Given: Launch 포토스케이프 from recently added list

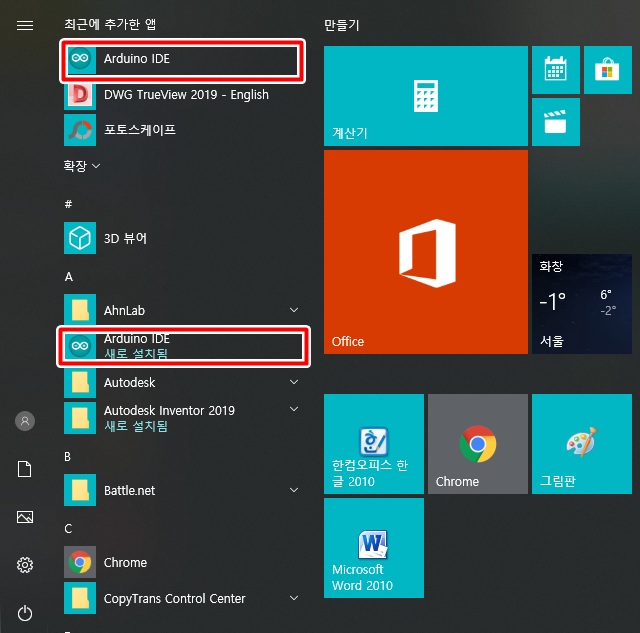Looking at the screenshot, I should point(182,130).
